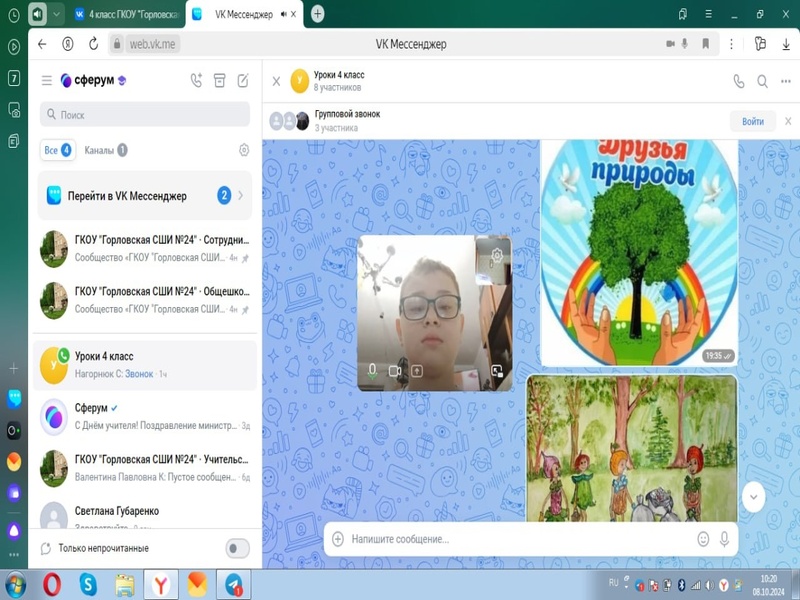Reload the VK Мессенджер page
Screen dimensions: 800x600
93,44
